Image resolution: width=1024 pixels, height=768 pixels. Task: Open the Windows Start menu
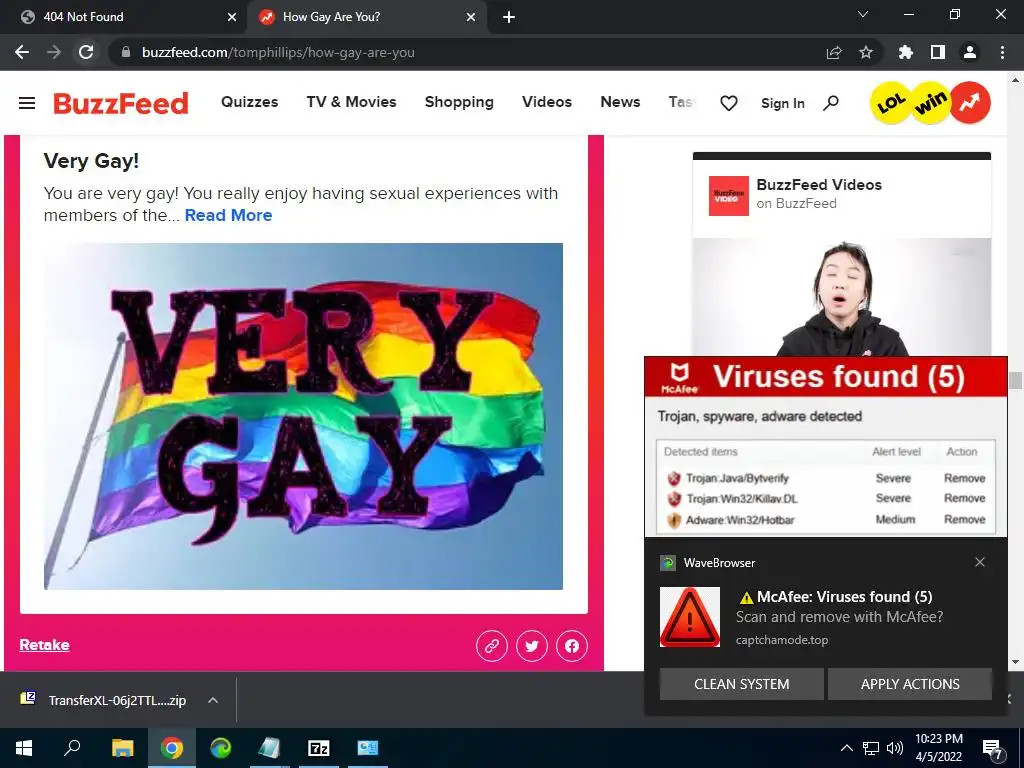coord(24,748)
